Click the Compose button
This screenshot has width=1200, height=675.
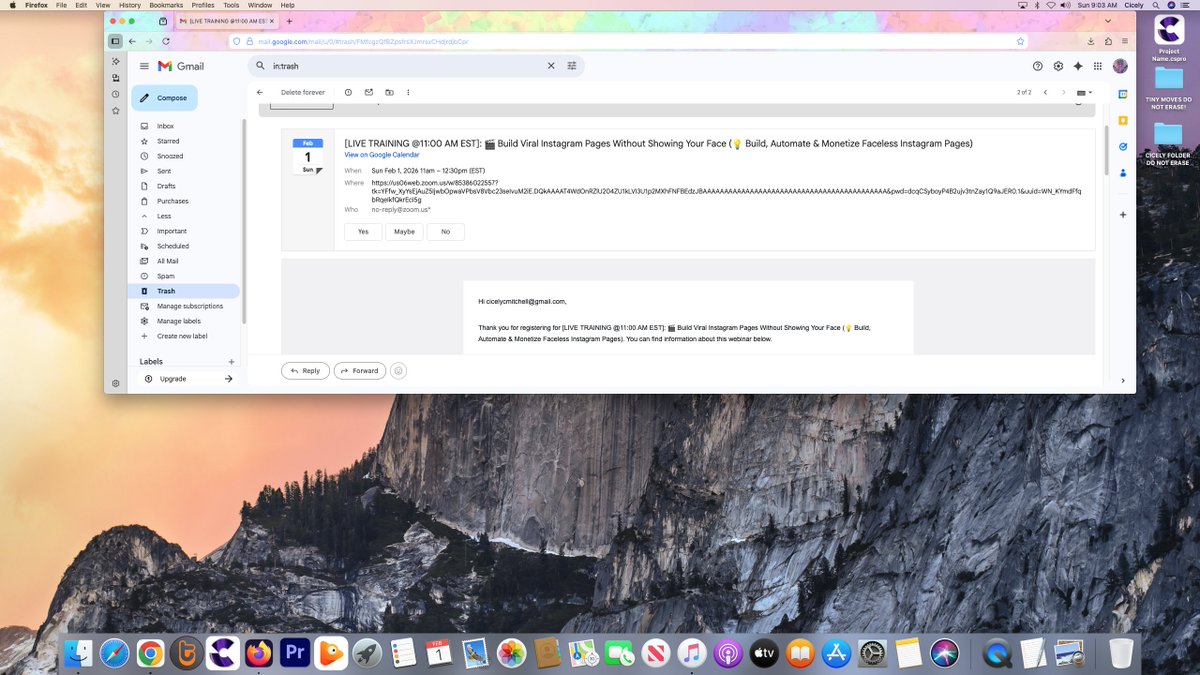[x=164, y=98]
